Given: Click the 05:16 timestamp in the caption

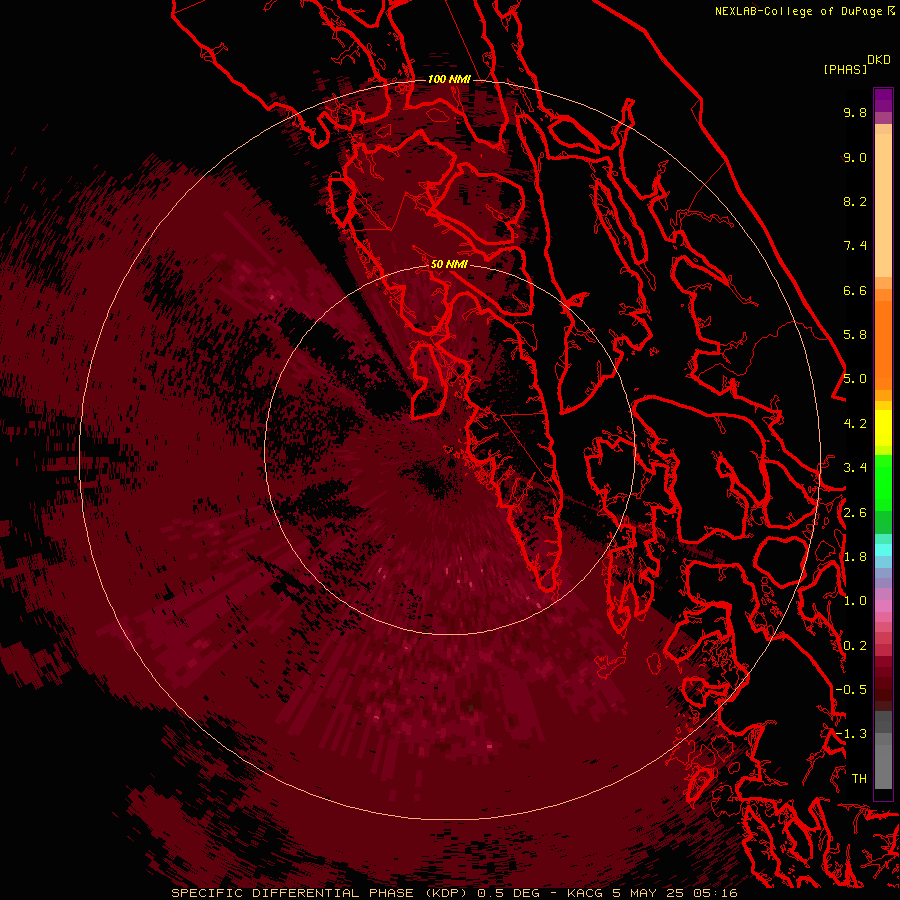Looking at the screenshot, I should [718, 893].
